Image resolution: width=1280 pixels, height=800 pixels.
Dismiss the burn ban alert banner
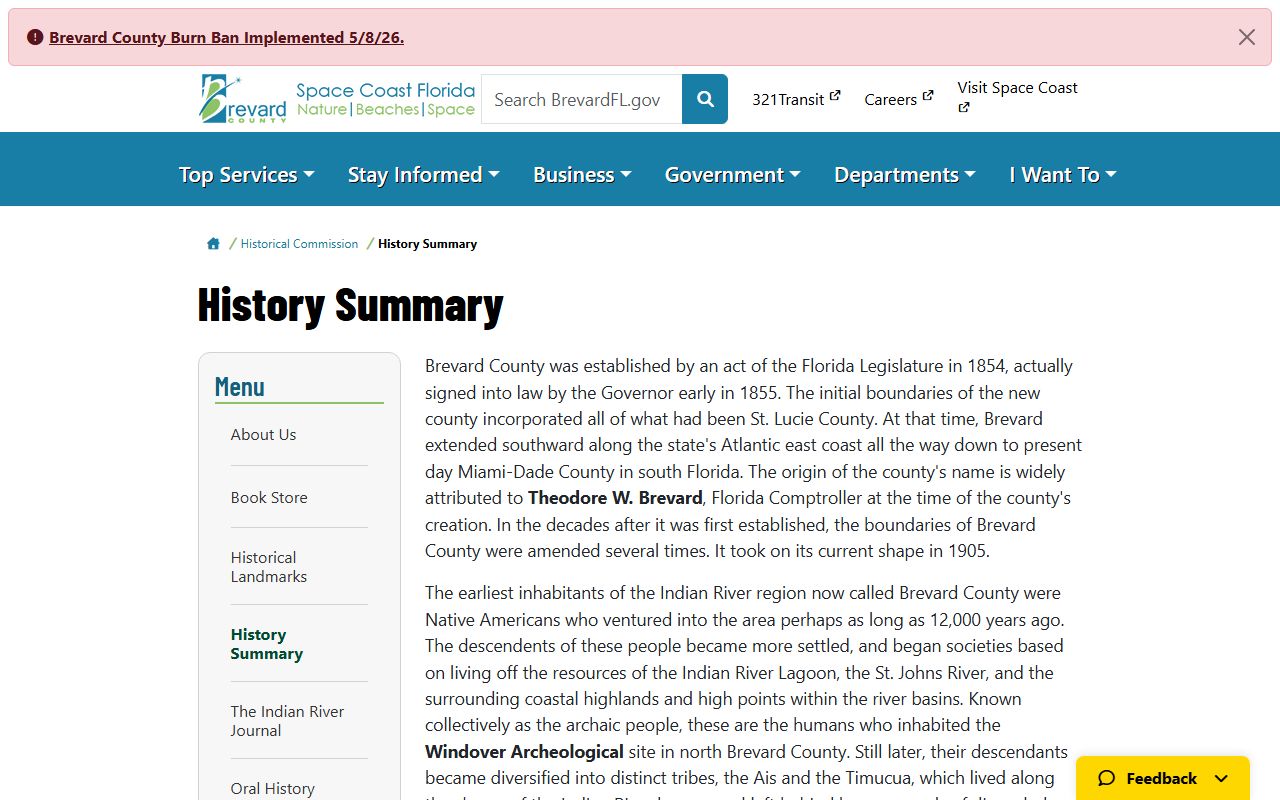coord(1246,37)
